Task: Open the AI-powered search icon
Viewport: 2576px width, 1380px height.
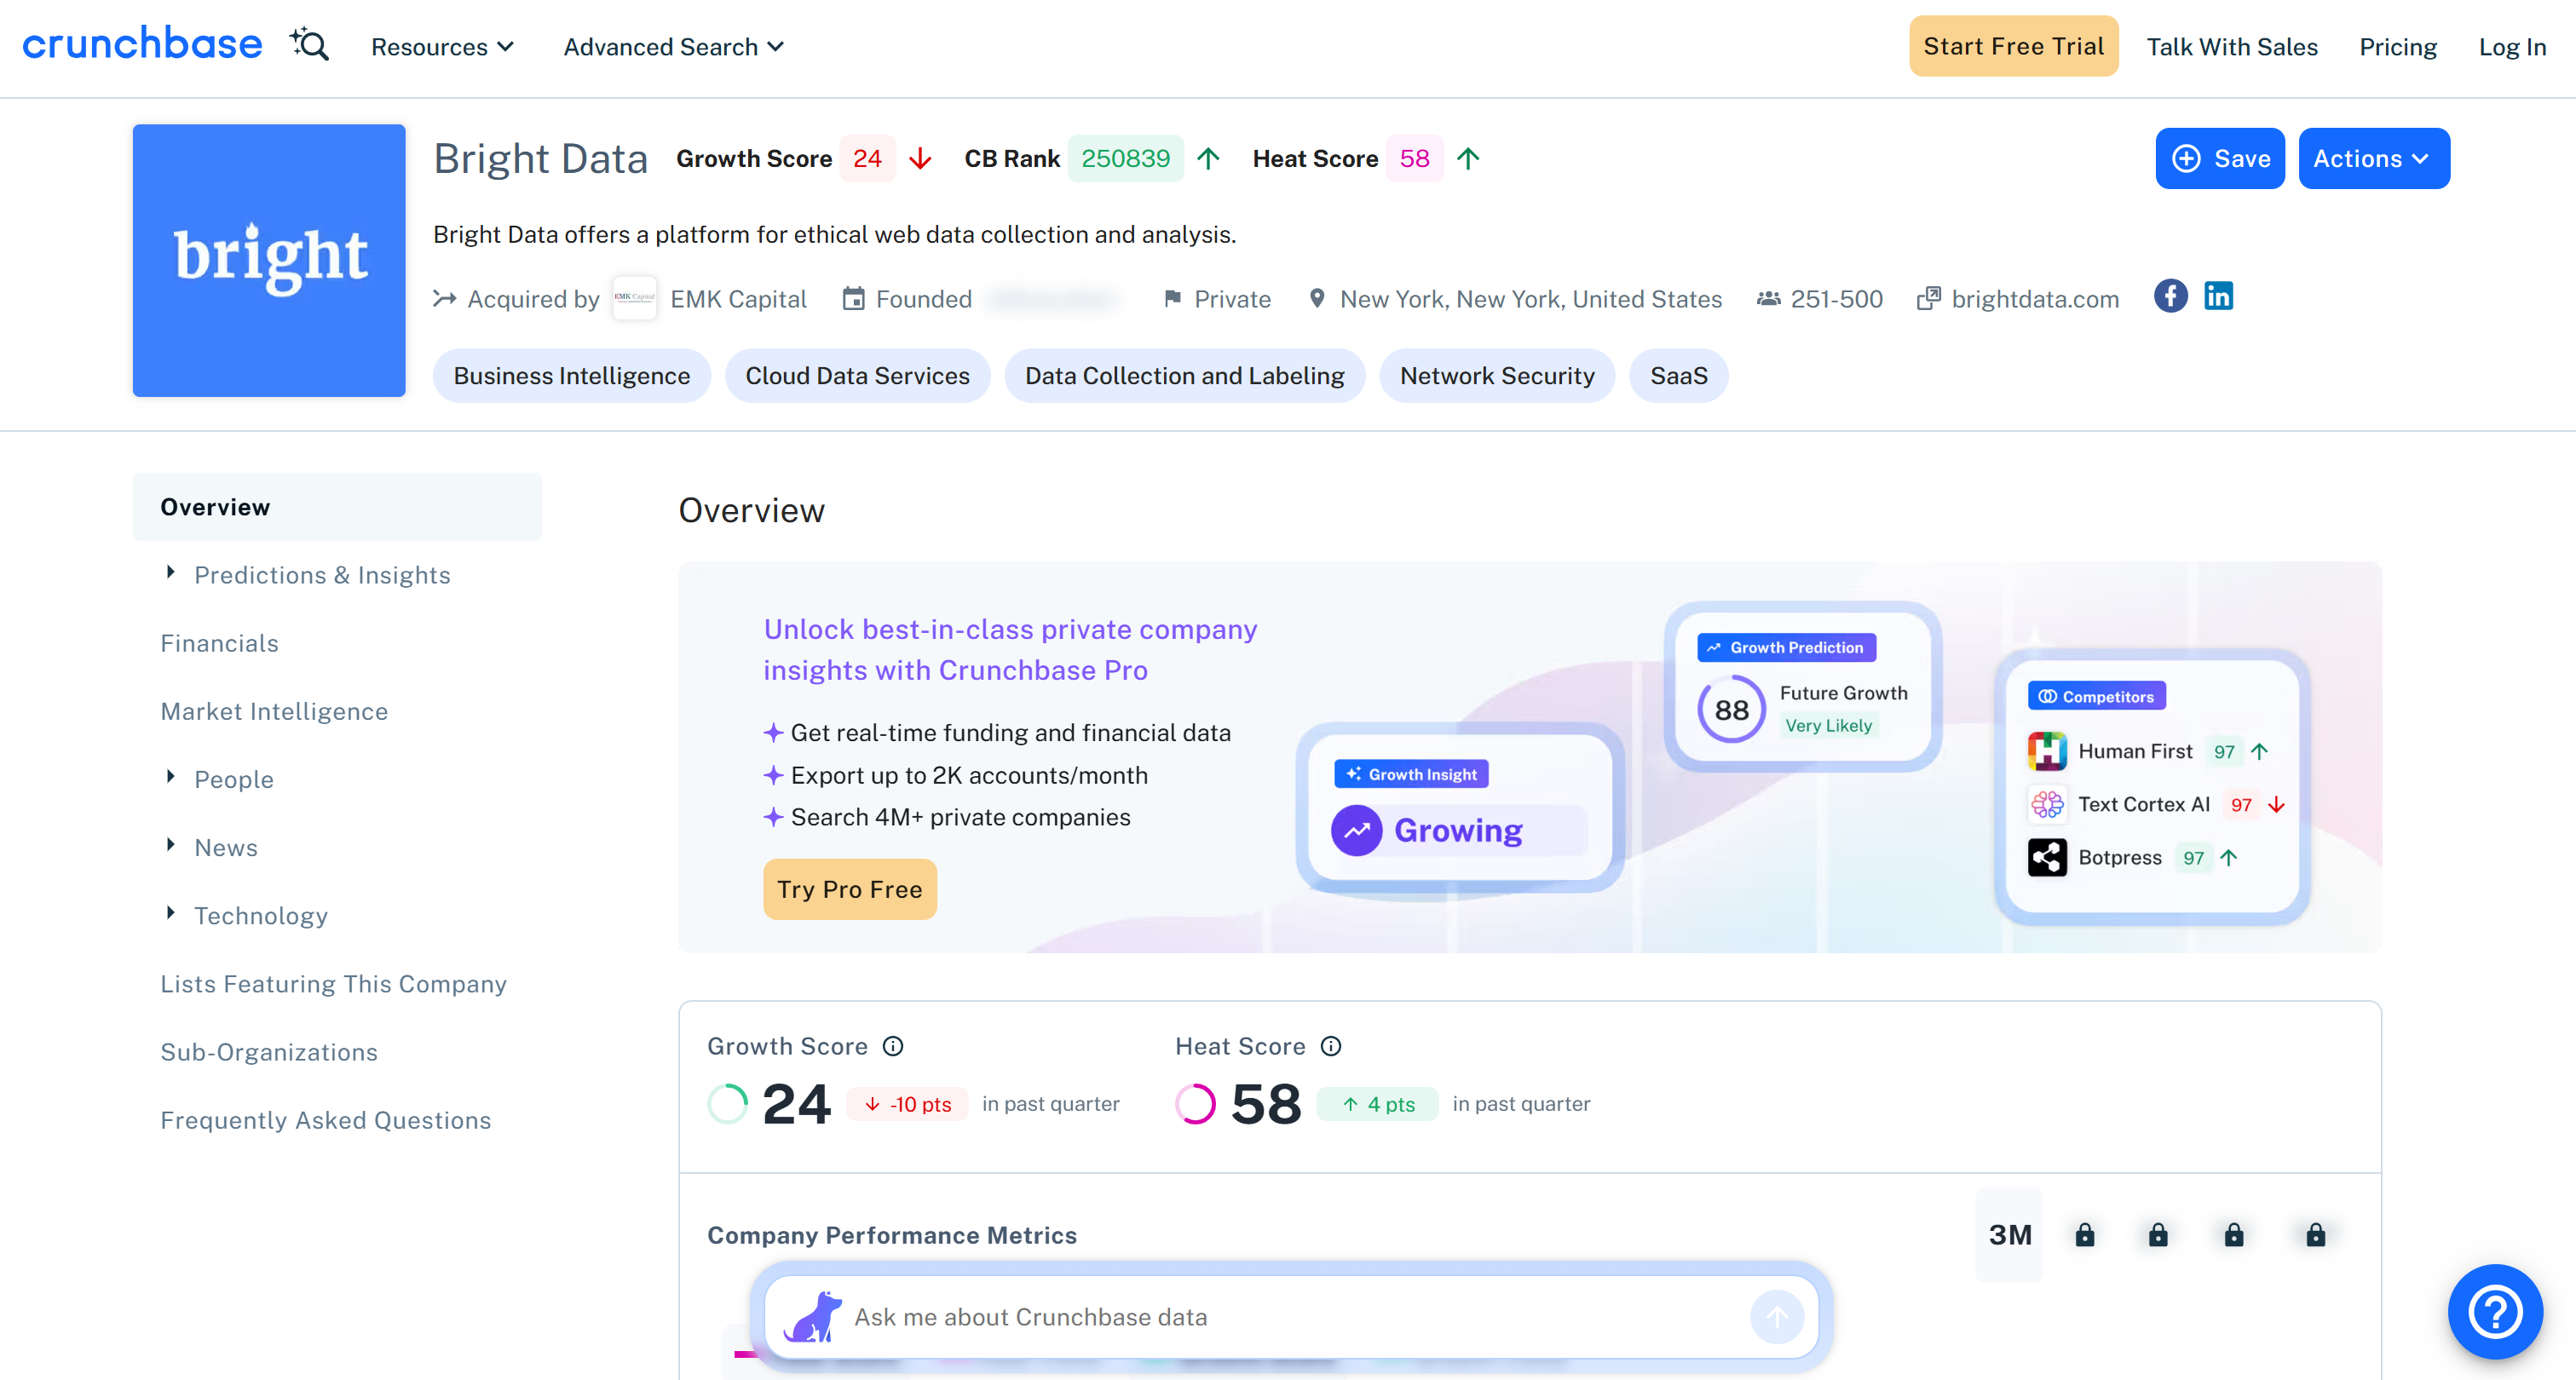Action: pyautogui.click(x=309, y=45)
